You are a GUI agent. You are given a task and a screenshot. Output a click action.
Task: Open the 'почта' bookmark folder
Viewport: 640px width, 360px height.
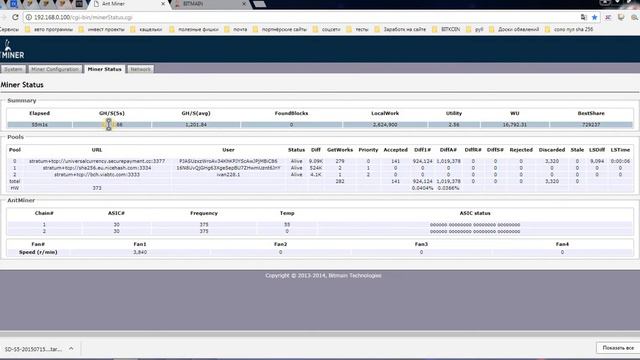(x=236, y=29)
